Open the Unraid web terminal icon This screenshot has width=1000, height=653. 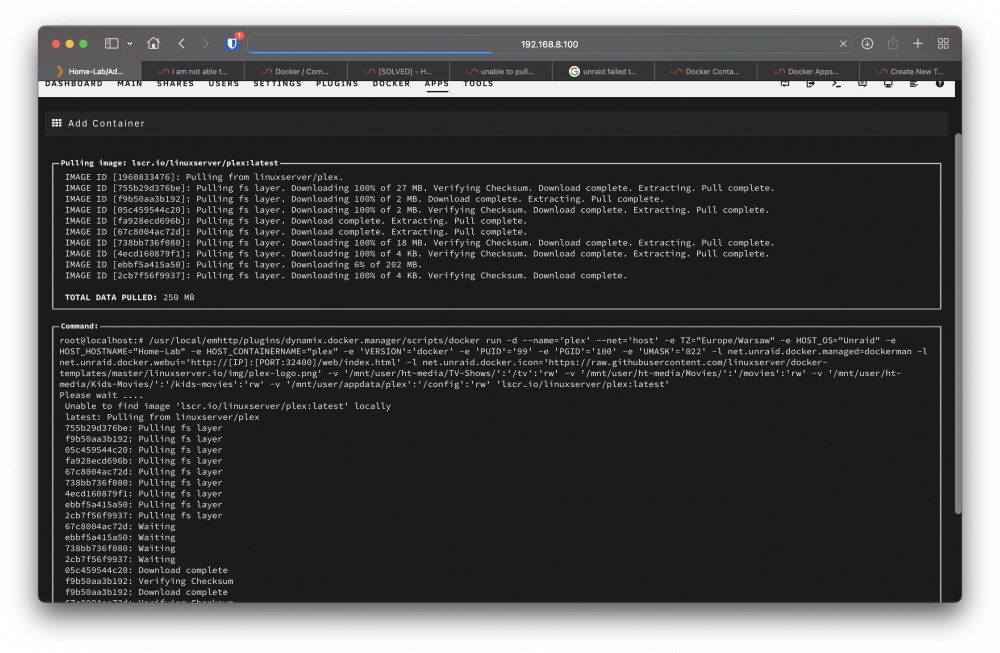point(836,84)
